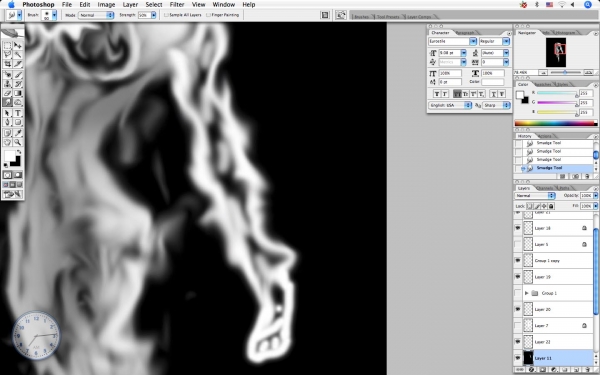
Task: Select the Type tool
Action: (18, 113)
